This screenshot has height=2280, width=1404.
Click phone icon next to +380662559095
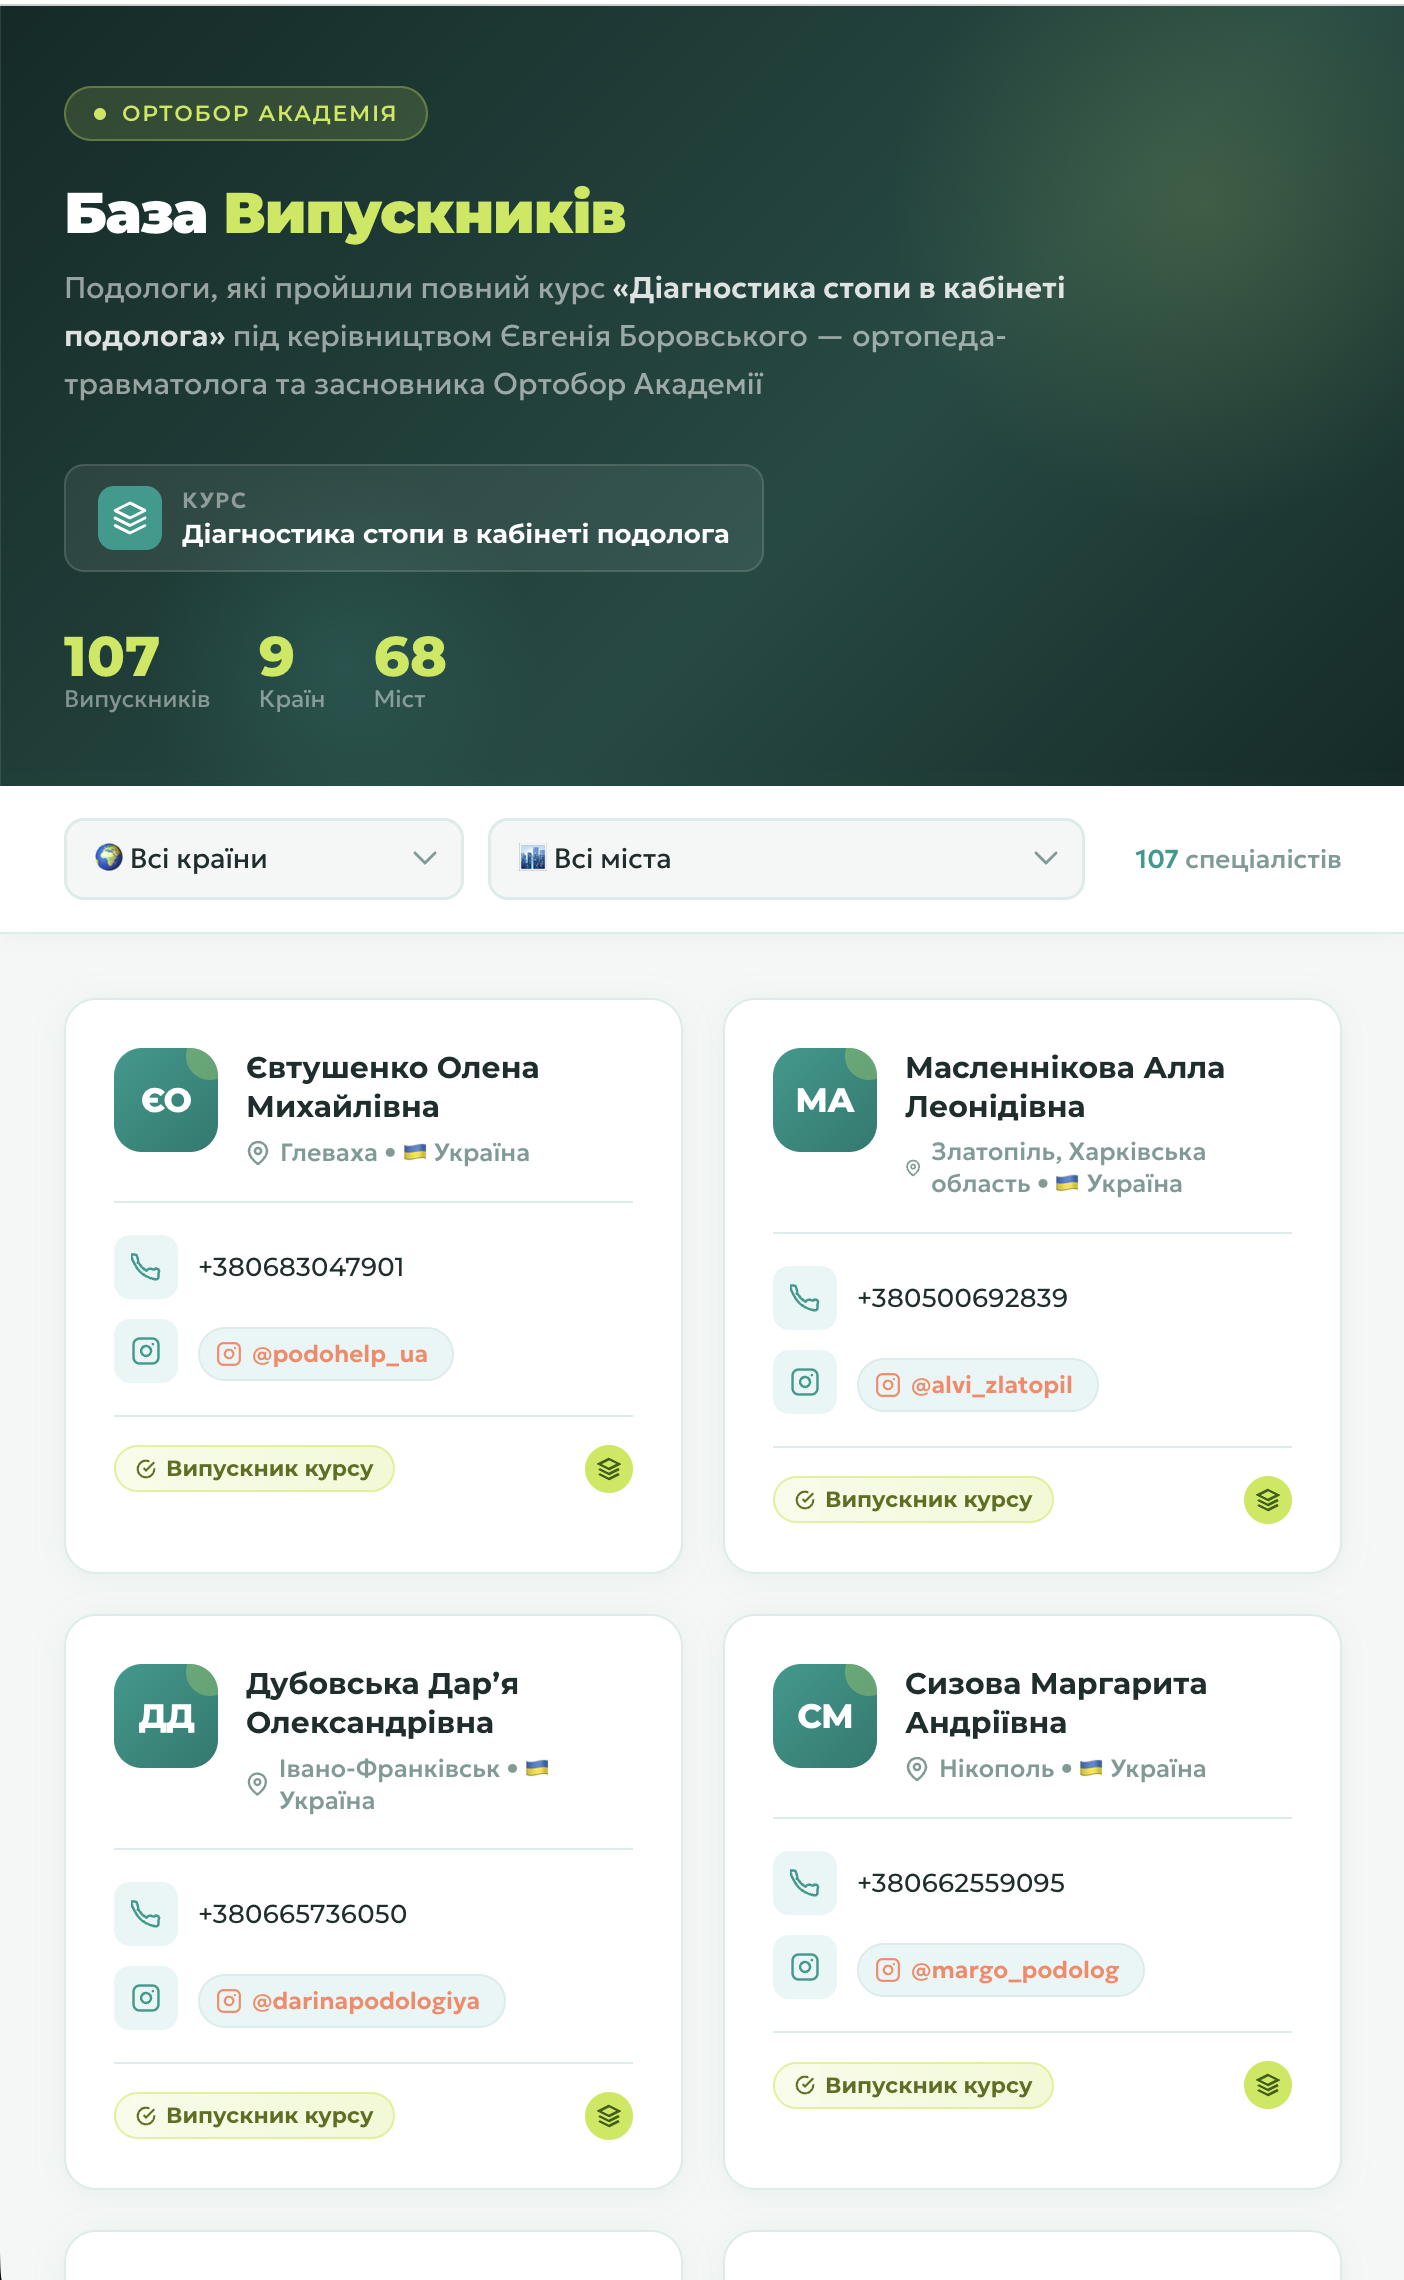(x=805, y=1883)
